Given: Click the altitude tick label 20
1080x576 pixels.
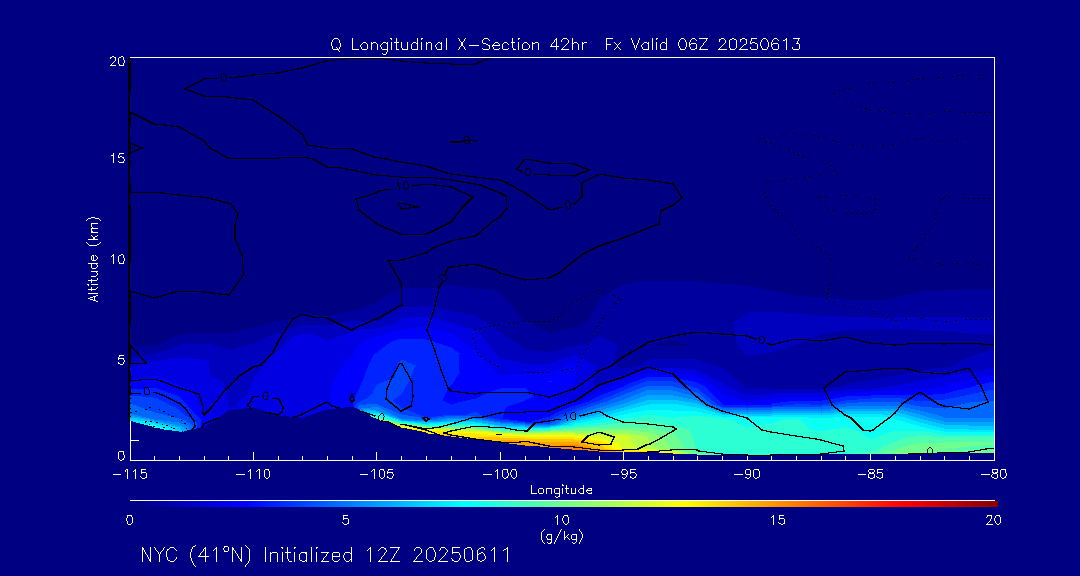Looking at the screenshot, I should pos(118,61).
